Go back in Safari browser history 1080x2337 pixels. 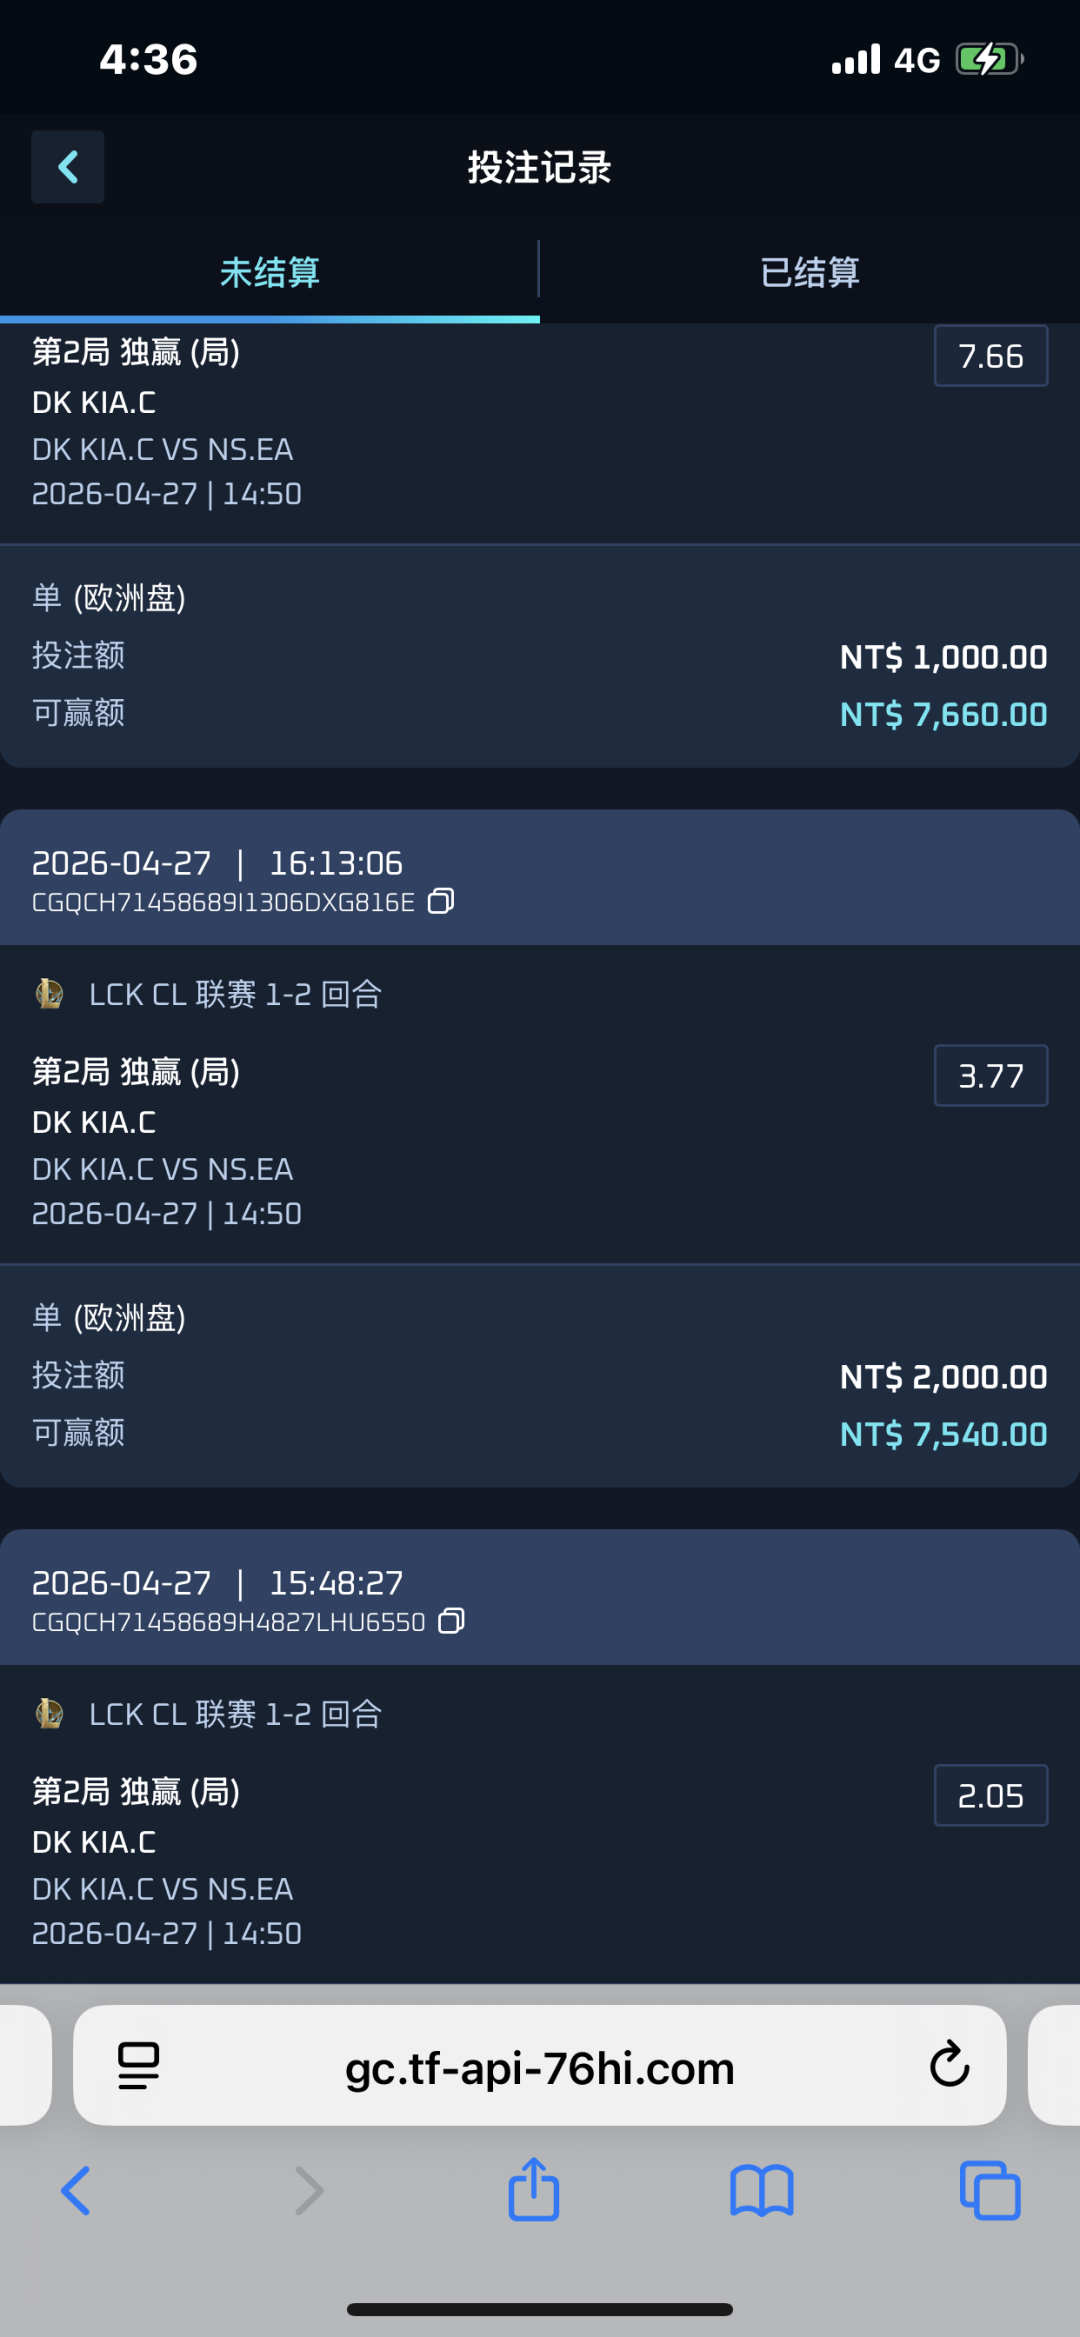coord(76,2191)
